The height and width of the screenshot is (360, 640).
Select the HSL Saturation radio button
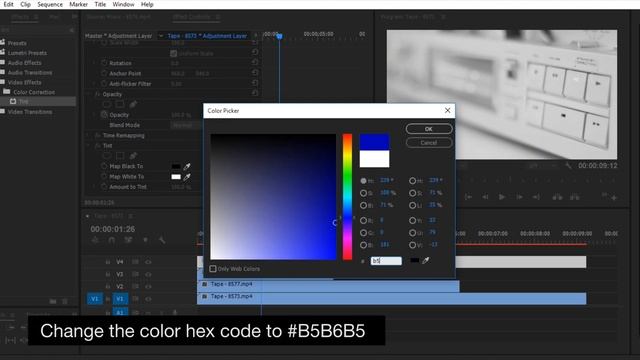click(x=413, y=193)
